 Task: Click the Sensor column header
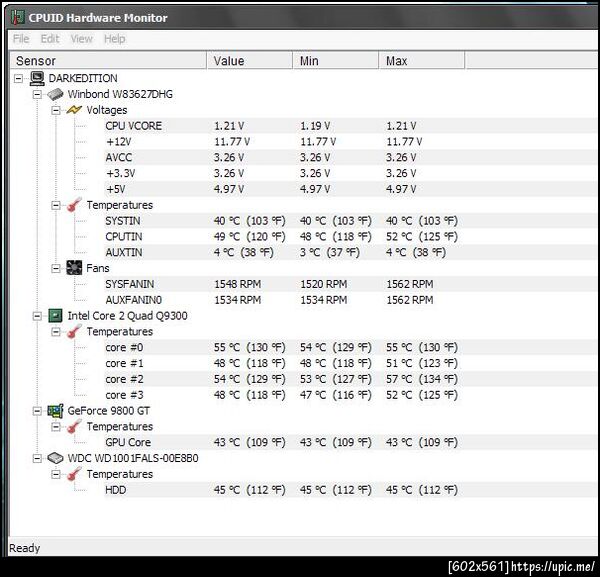point(108,61)
